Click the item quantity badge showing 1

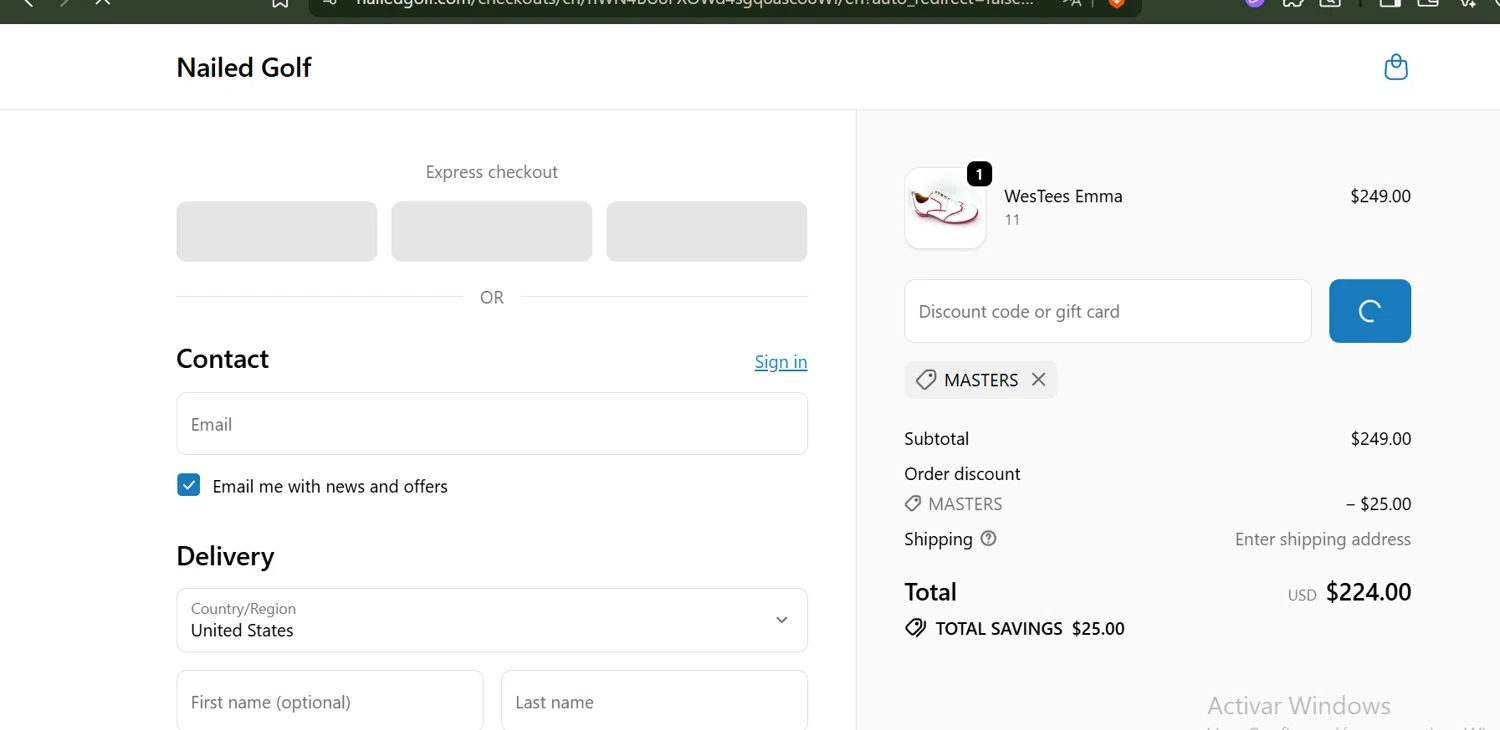tap(979, 174)
